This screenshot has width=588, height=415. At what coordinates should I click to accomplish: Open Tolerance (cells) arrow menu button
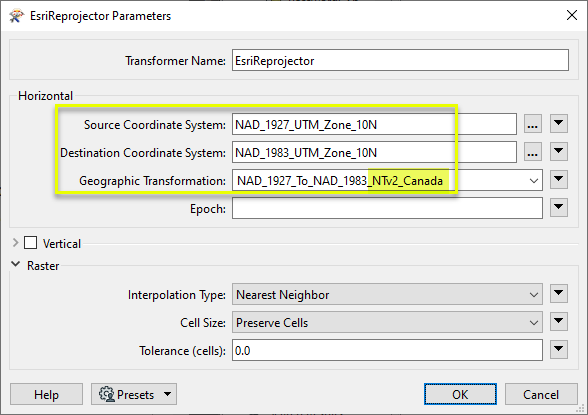pyautogui.click(x=559, y=349)
